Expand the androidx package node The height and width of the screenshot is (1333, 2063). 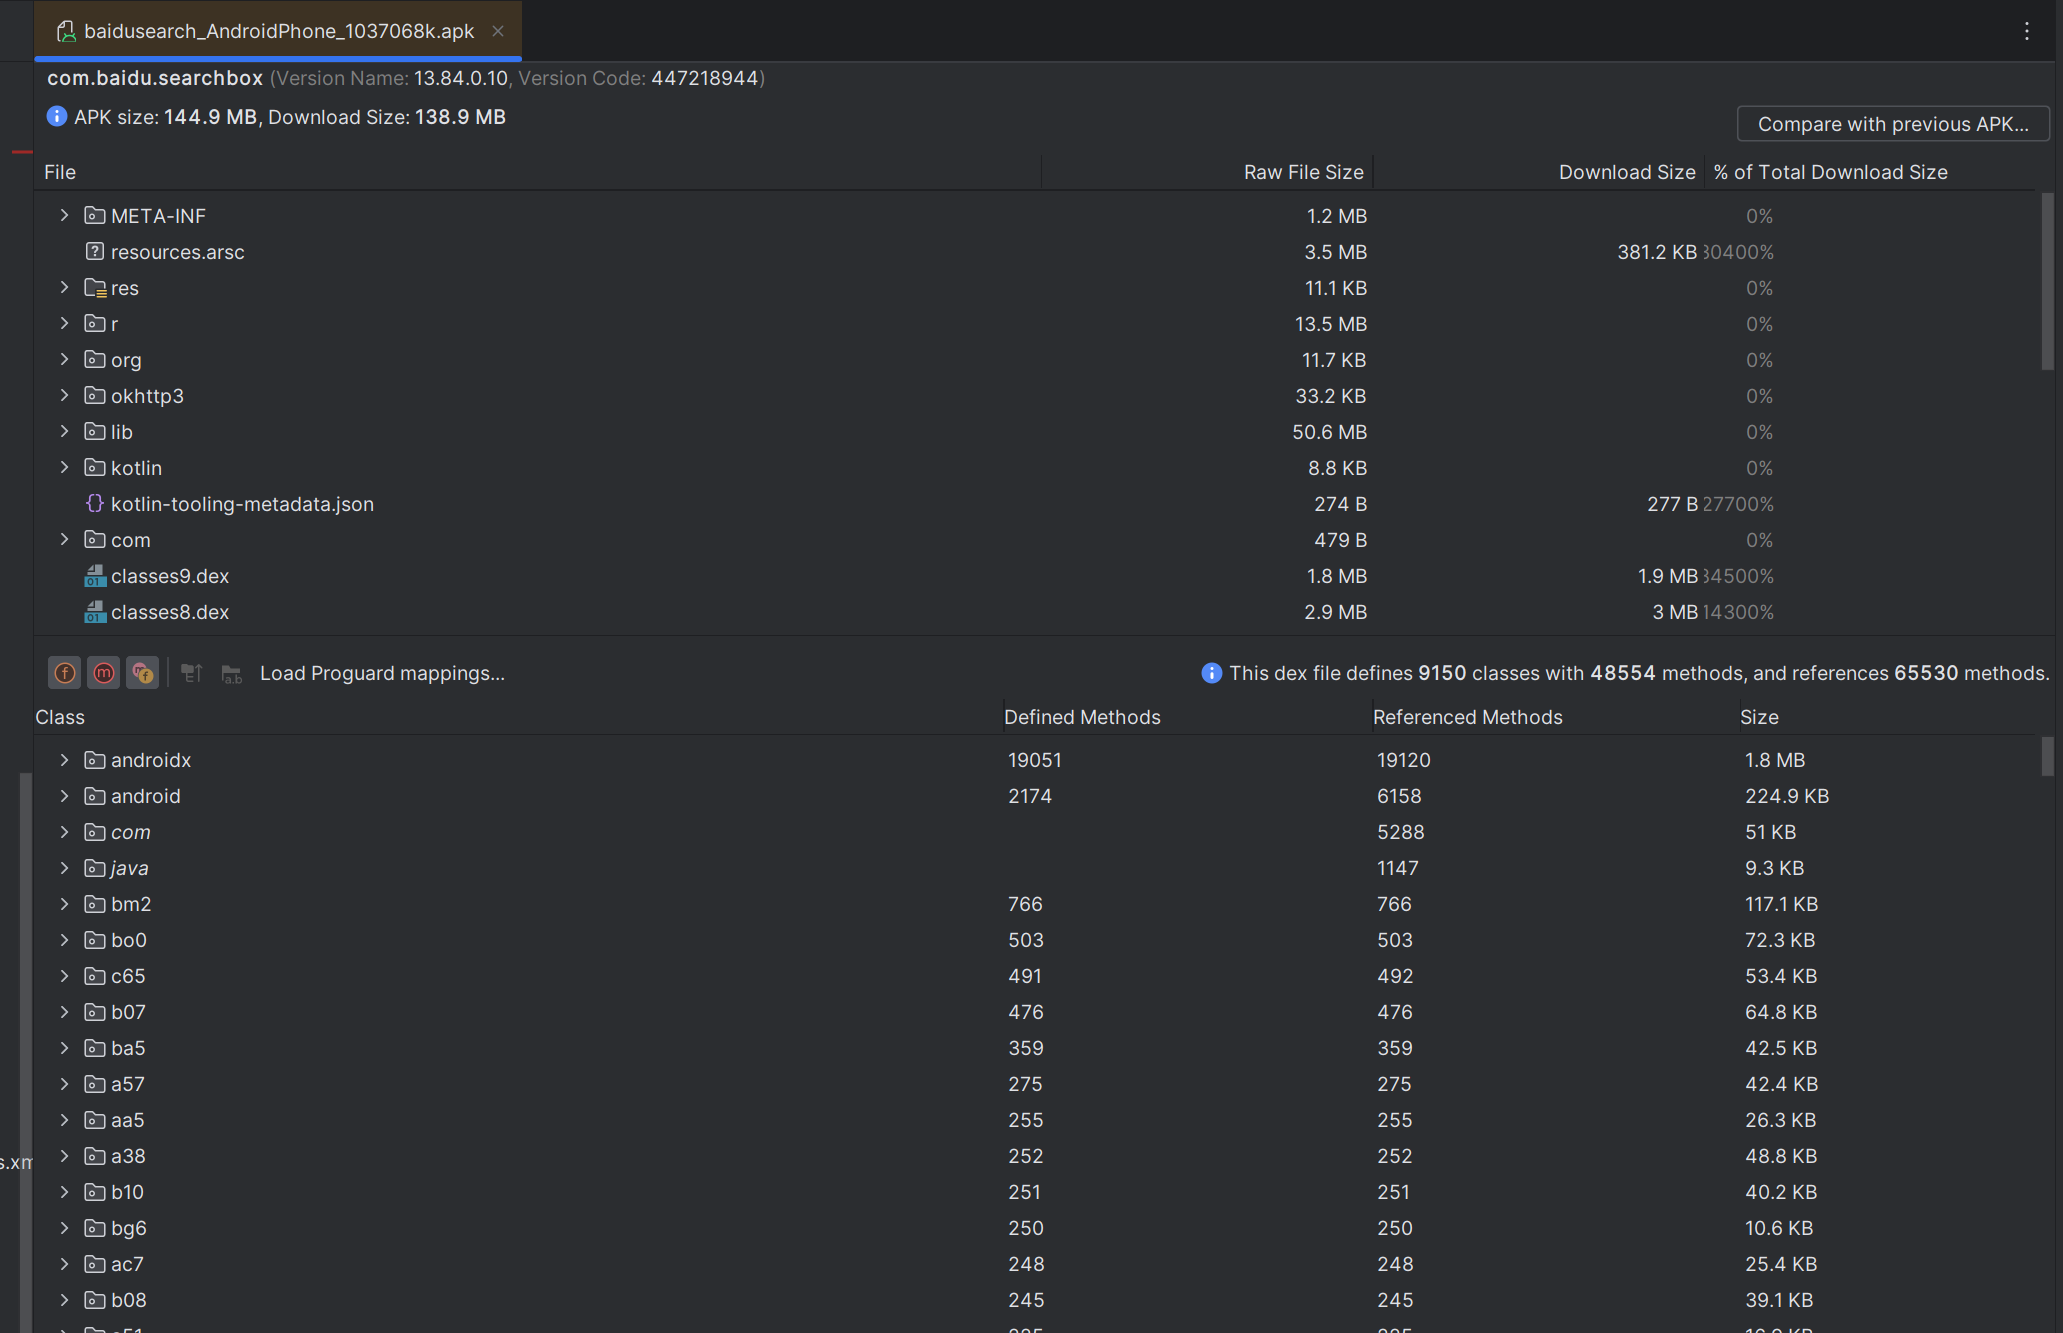(x=65, y=760)
